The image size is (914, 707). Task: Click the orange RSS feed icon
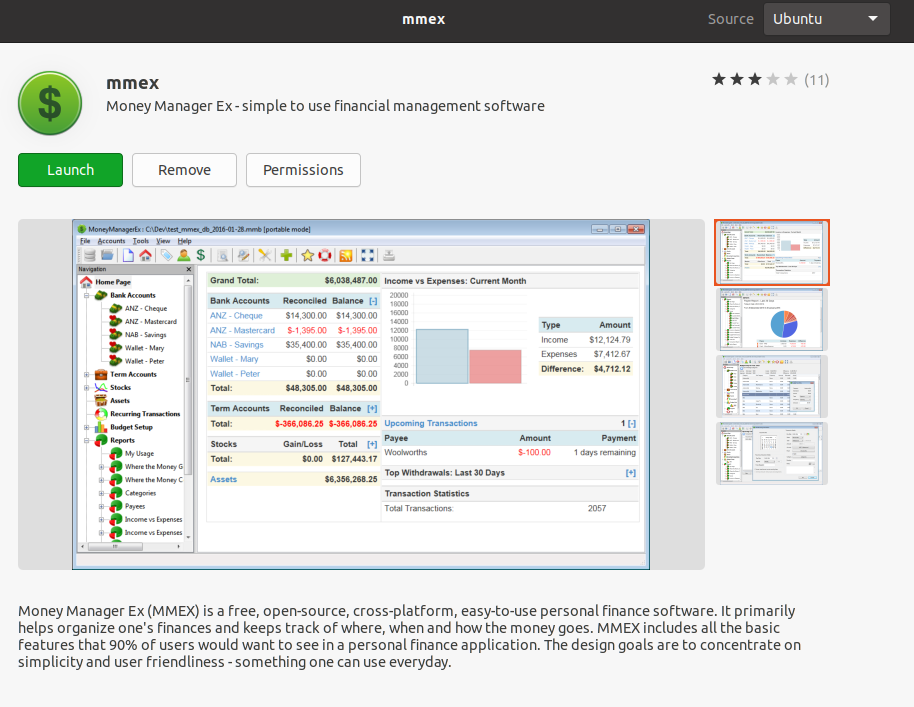point(346,255)
